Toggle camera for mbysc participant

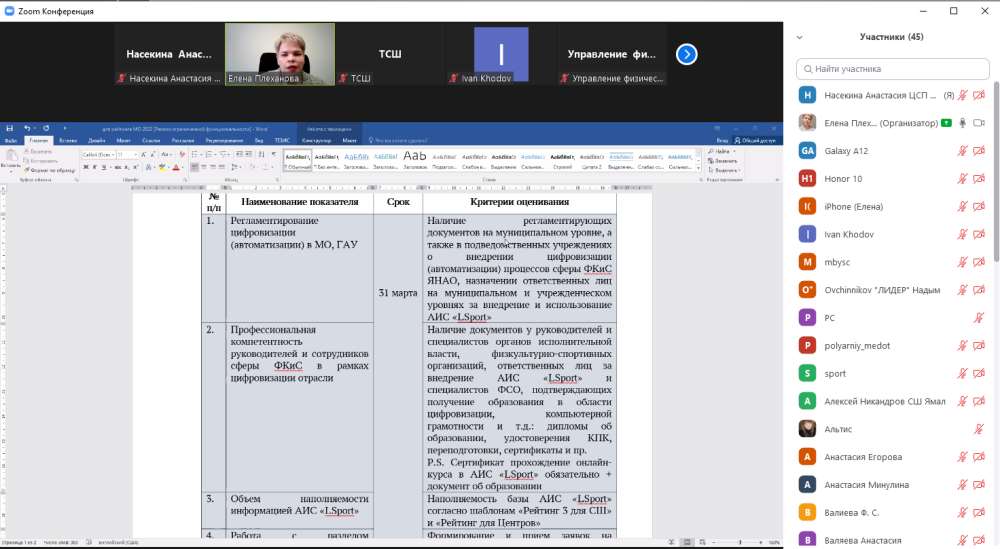tap(979, 262)
